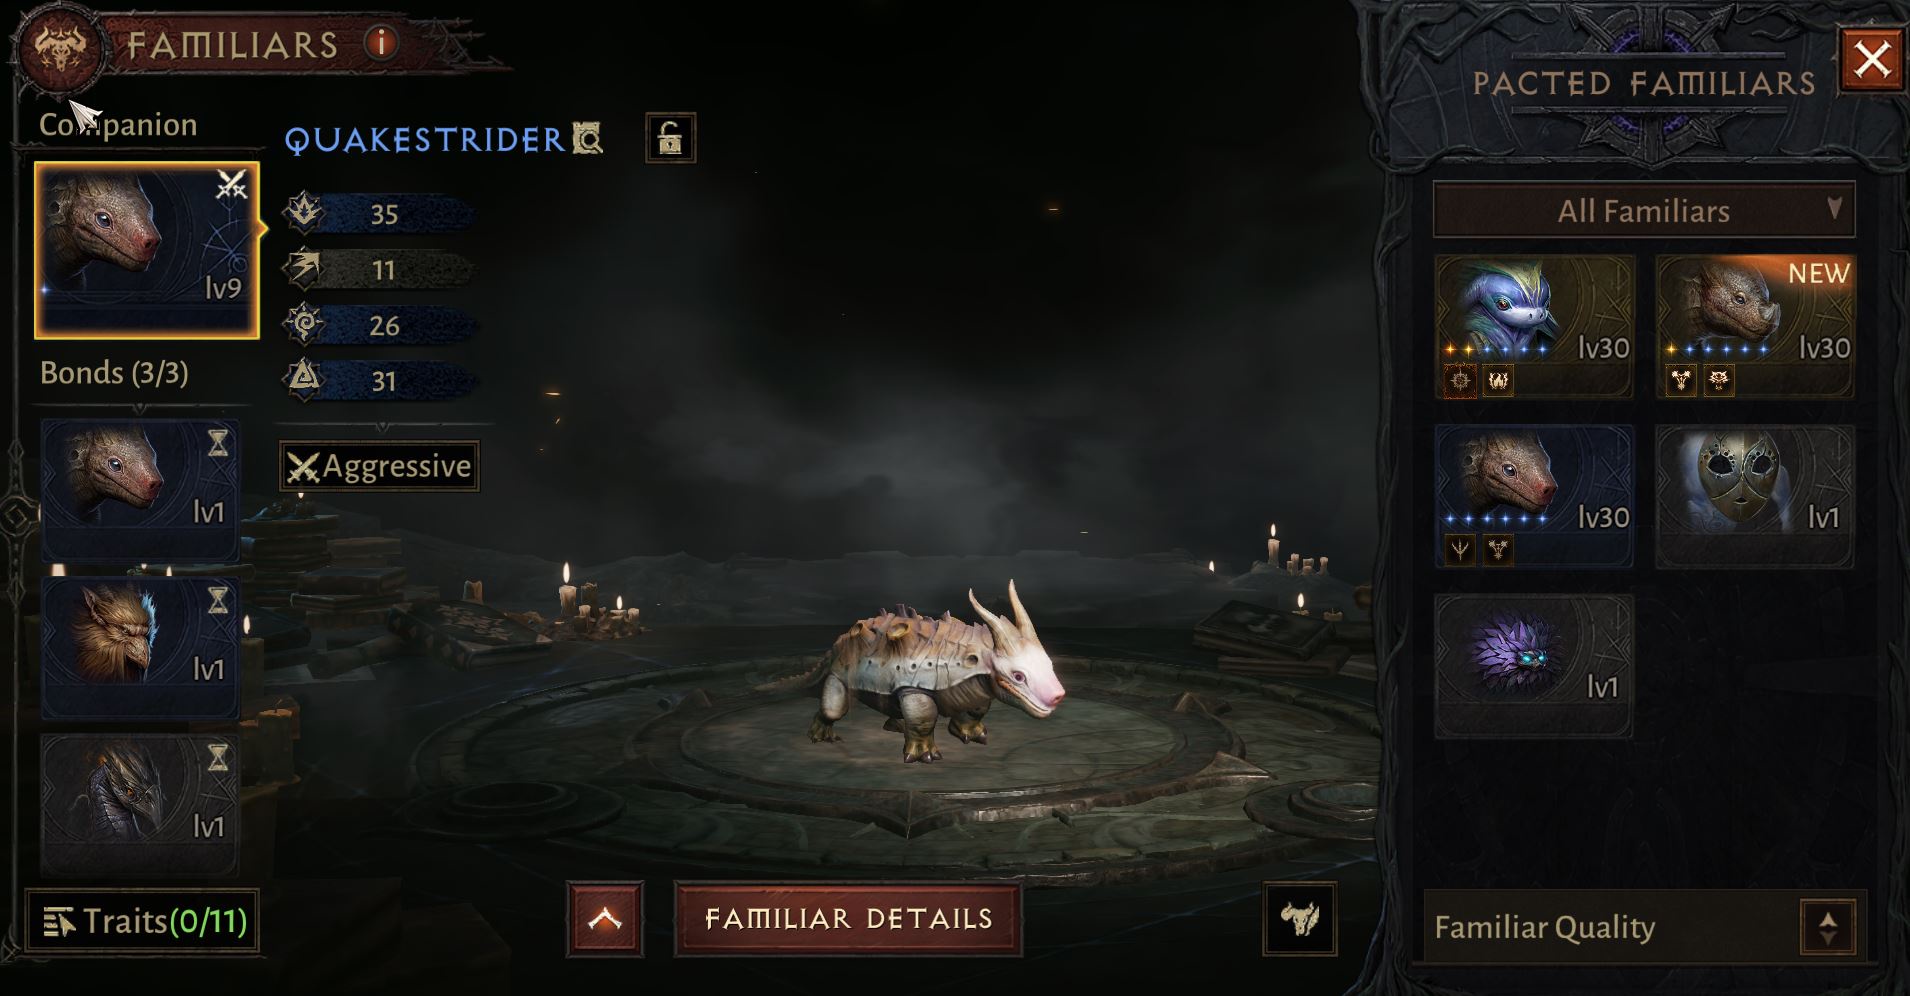The width and height of the screenshot is (1910, 996).
Task: Select the masked lv1 familiar
Action: 1755,497
